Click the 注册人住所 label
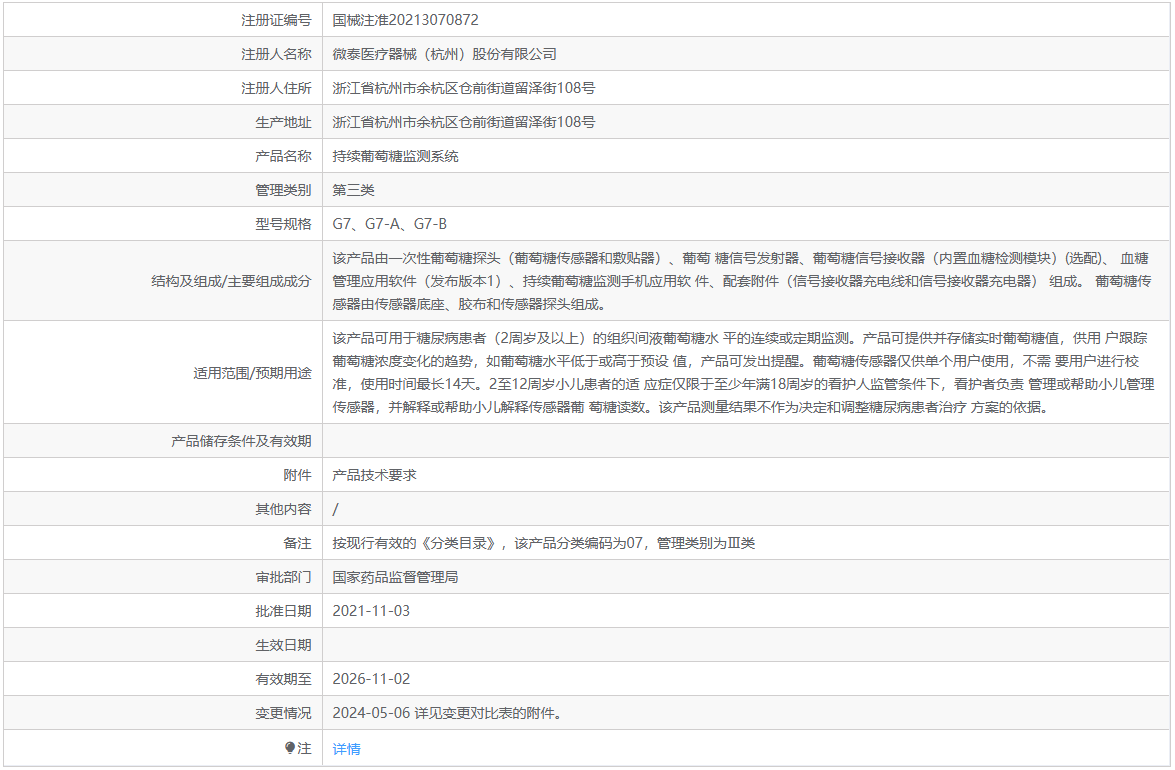Viewport: 1175px width, 770px height. [x=276, y=88]
